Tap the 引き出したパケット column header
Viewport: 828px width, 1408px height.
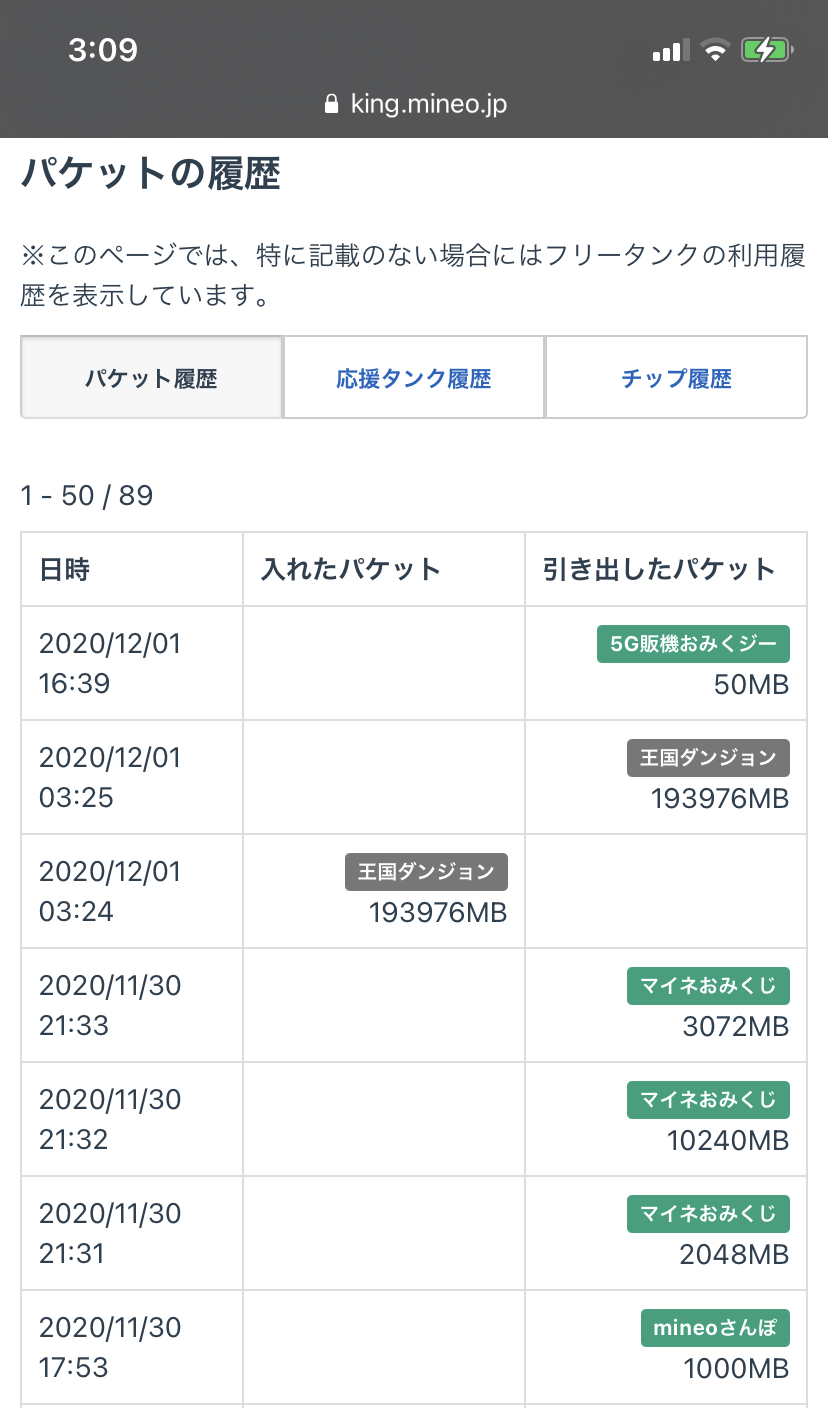click(x=659, y=570)
